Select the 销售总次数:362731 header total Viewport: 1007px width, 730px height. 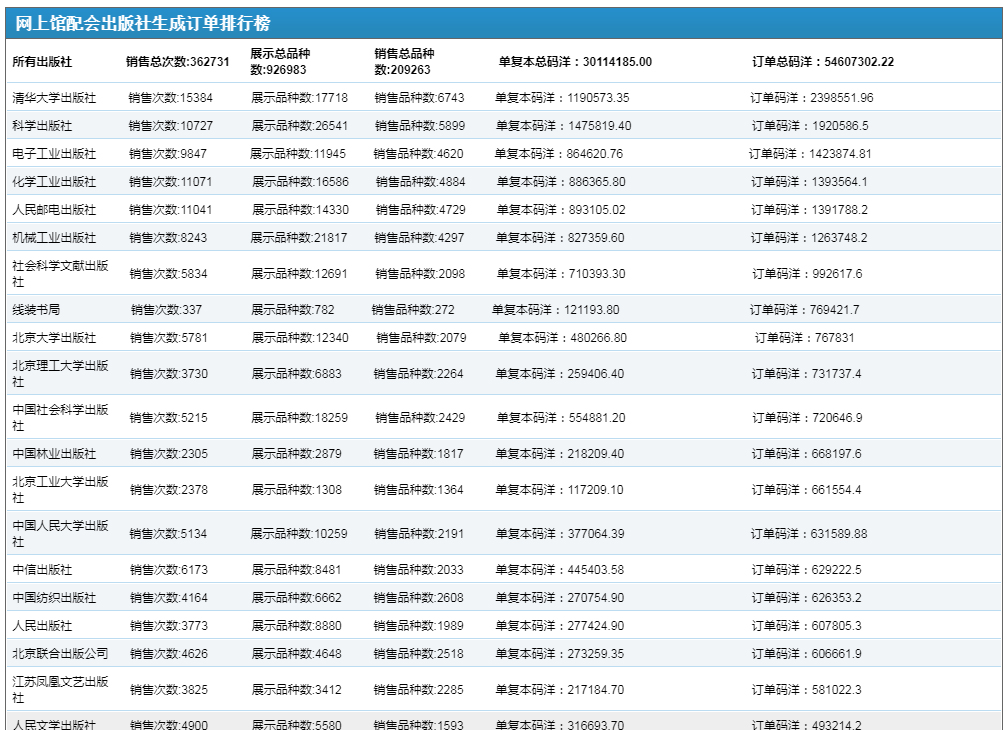(x=178, y=62)
